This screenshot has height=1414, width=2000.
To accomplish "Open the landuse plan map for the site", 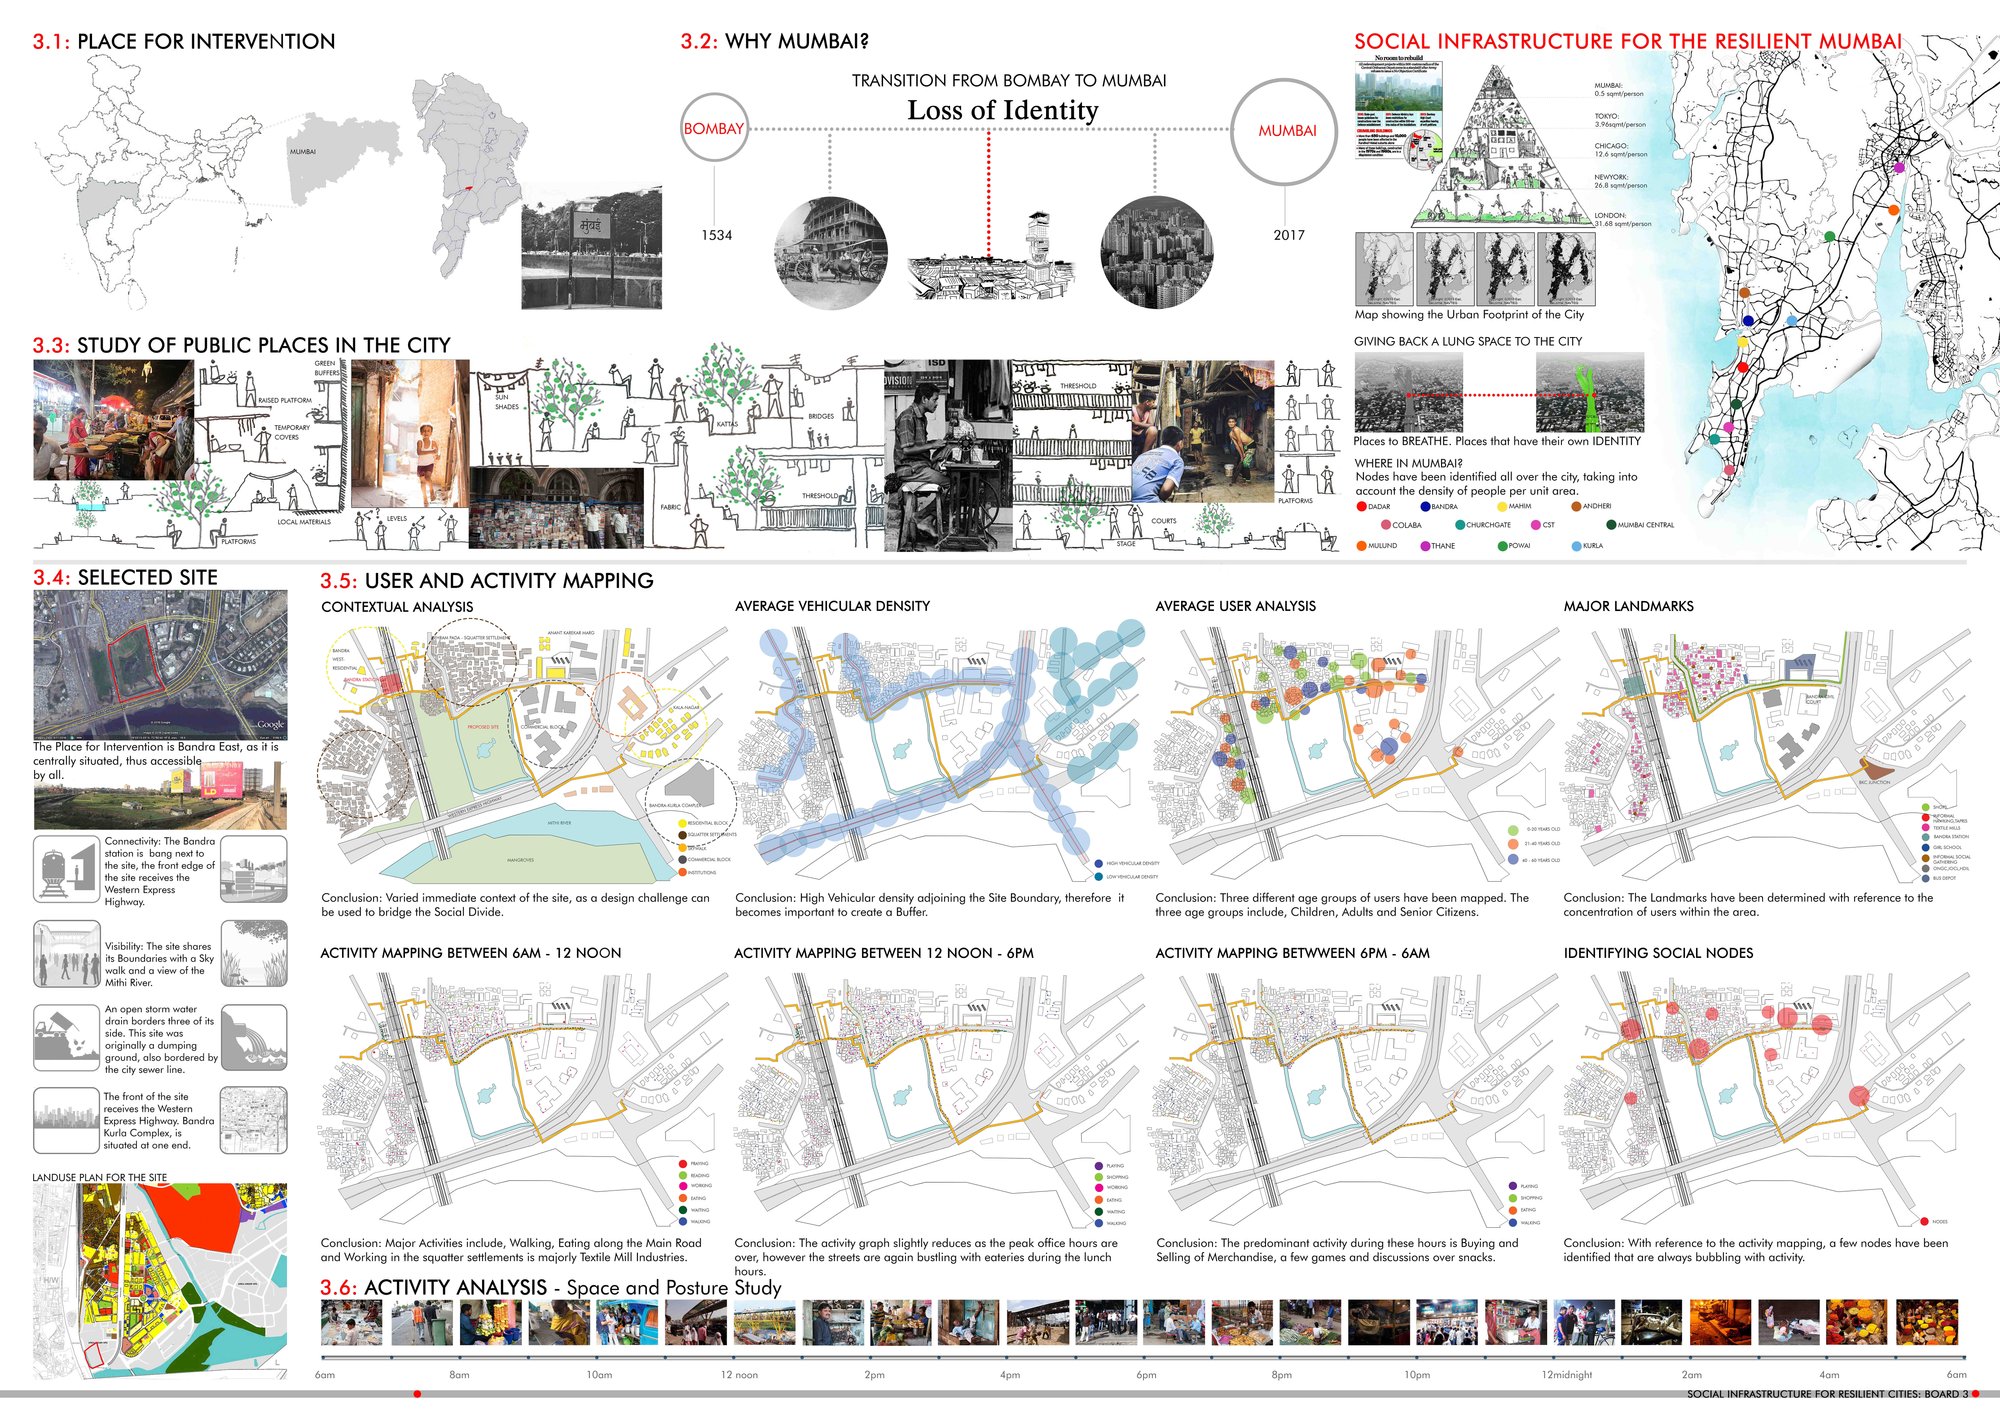I will (160, 1282).
